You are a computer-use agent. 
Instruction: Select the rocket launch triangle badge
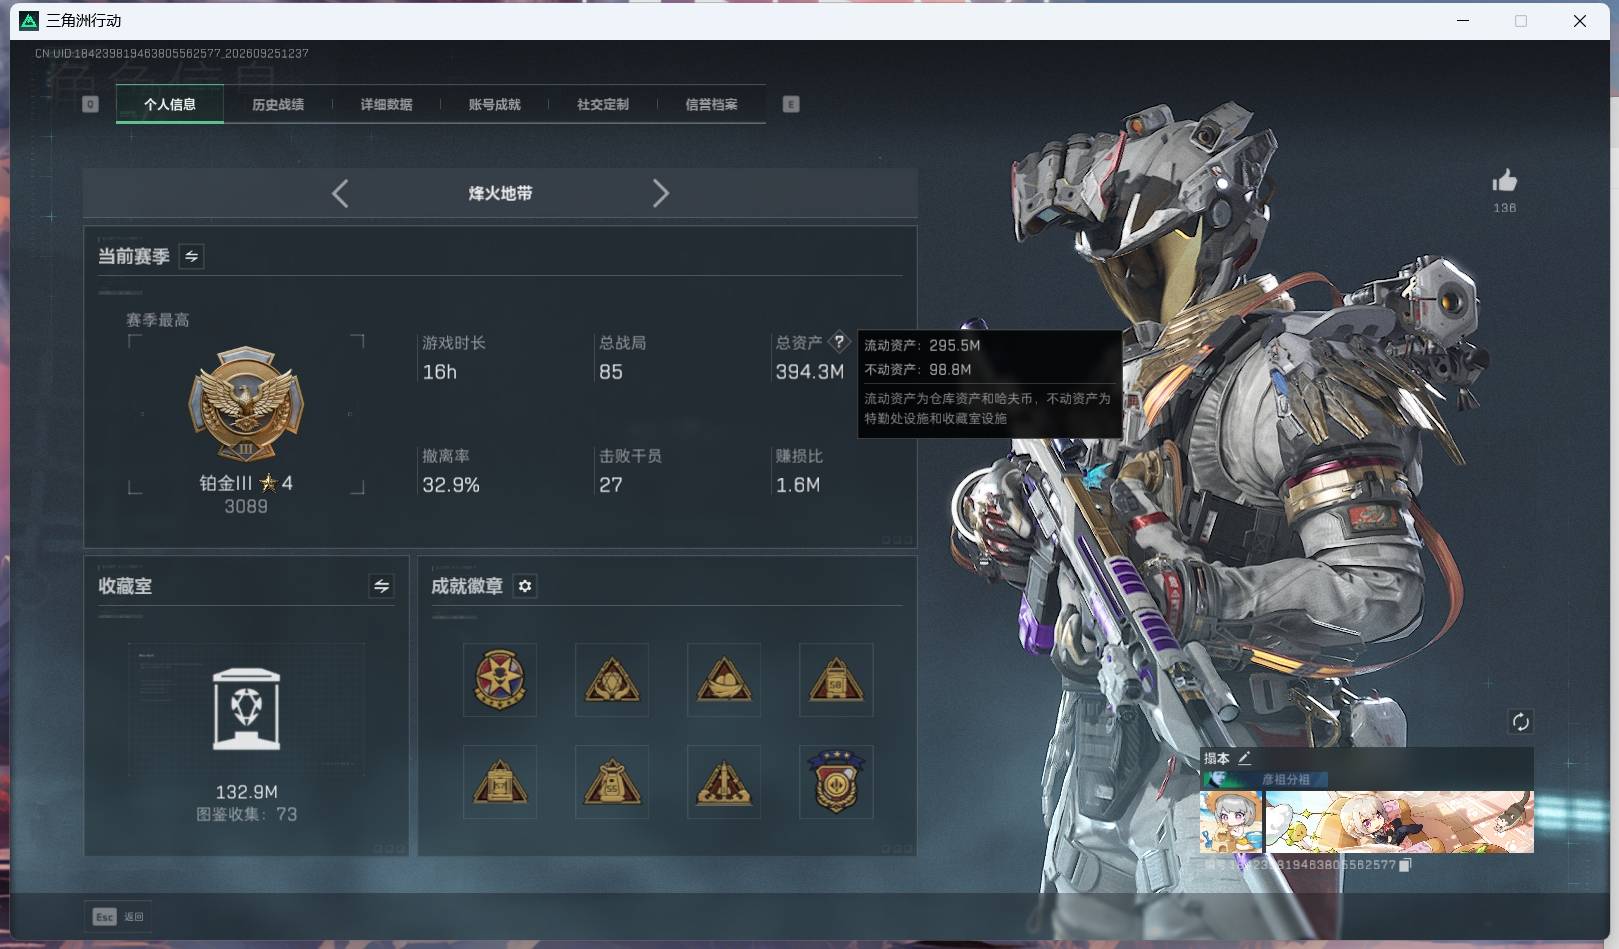[x=724, y=782]
